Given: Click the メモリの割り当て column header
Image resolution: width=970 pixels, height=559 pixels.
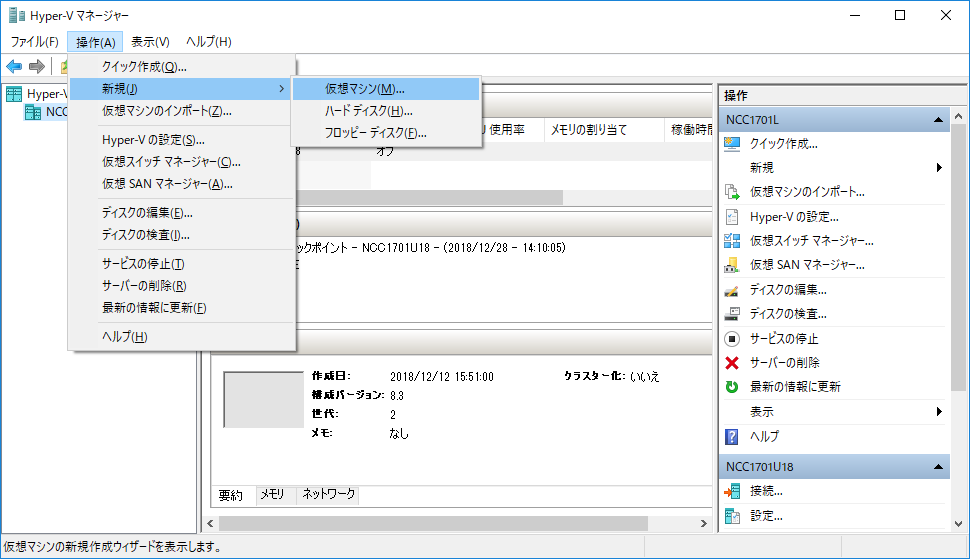Looking at the screenshot, I should (x=604, y=130).
